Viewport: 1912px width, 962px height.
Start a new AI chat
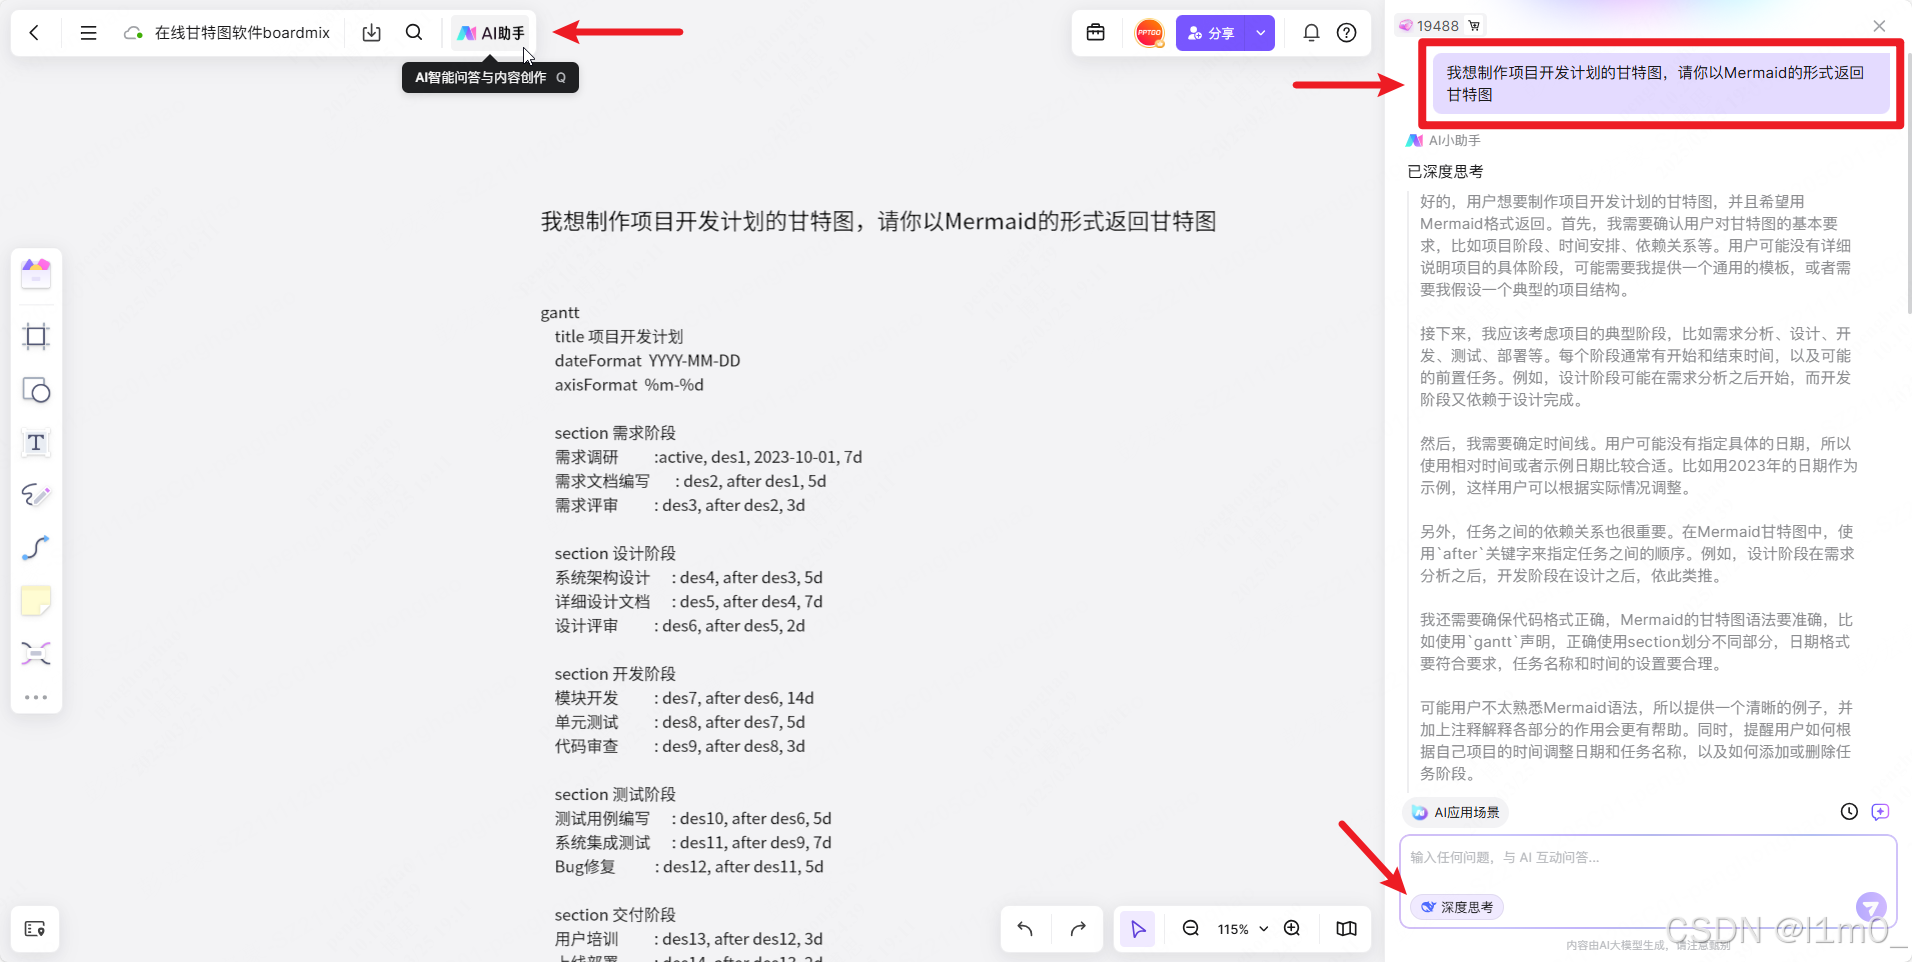tap(1880, 812)
